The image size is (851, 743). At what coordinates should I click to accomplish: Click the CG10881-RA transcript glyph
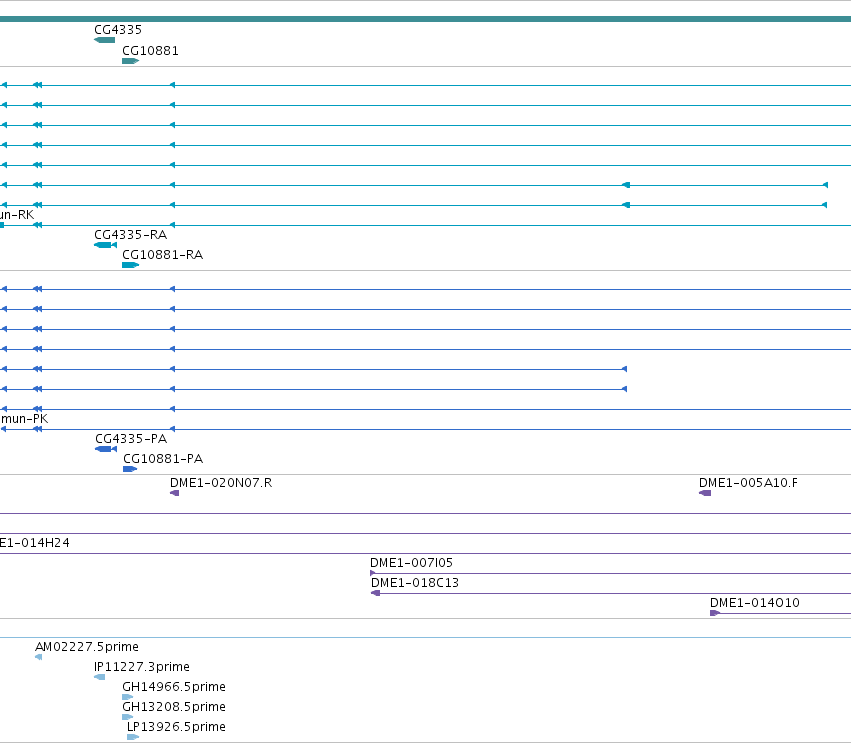click(x=131, y=265)
